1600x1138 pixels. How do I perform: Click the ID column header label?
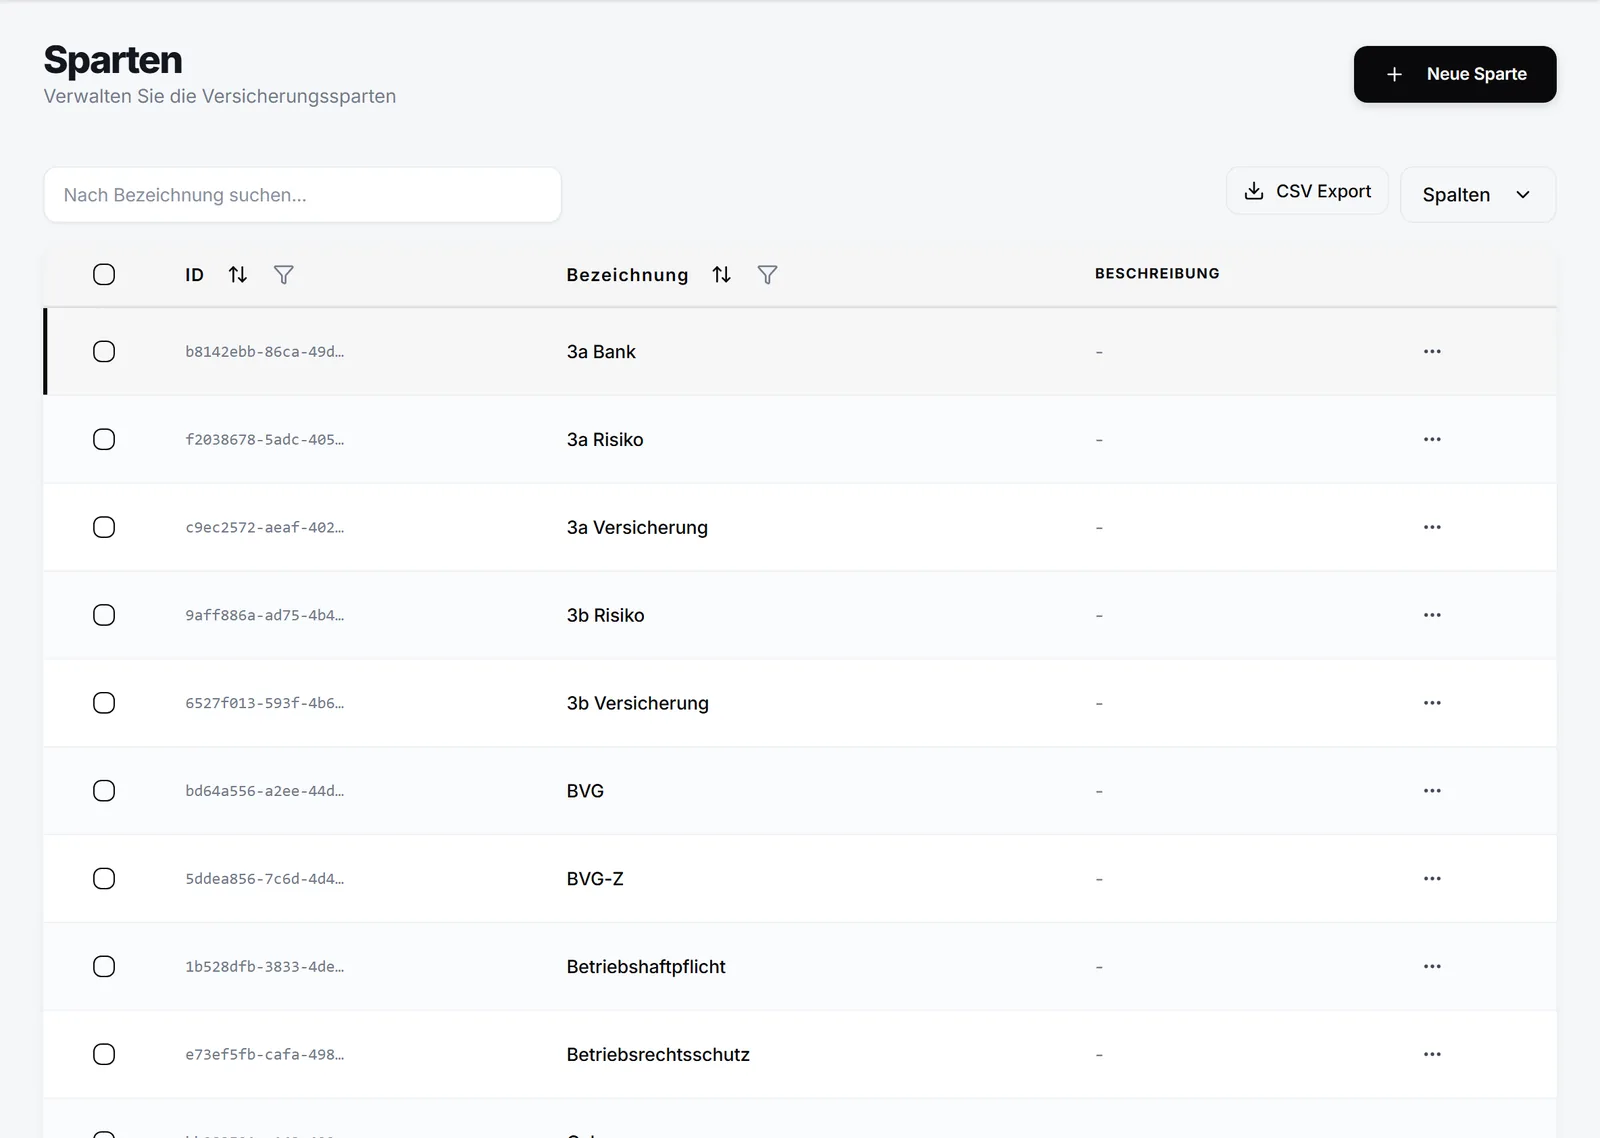click(194, 275)
